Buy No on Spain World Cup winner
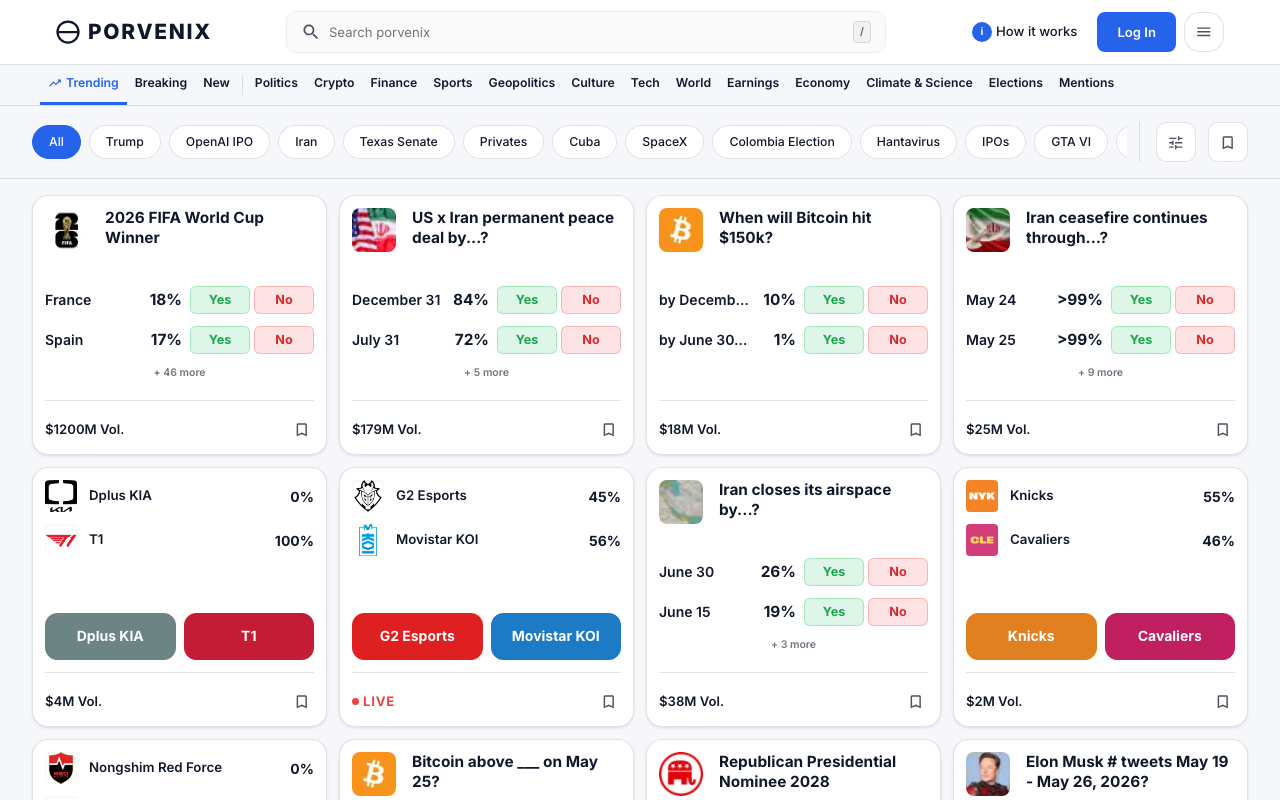 coord(284,340)
